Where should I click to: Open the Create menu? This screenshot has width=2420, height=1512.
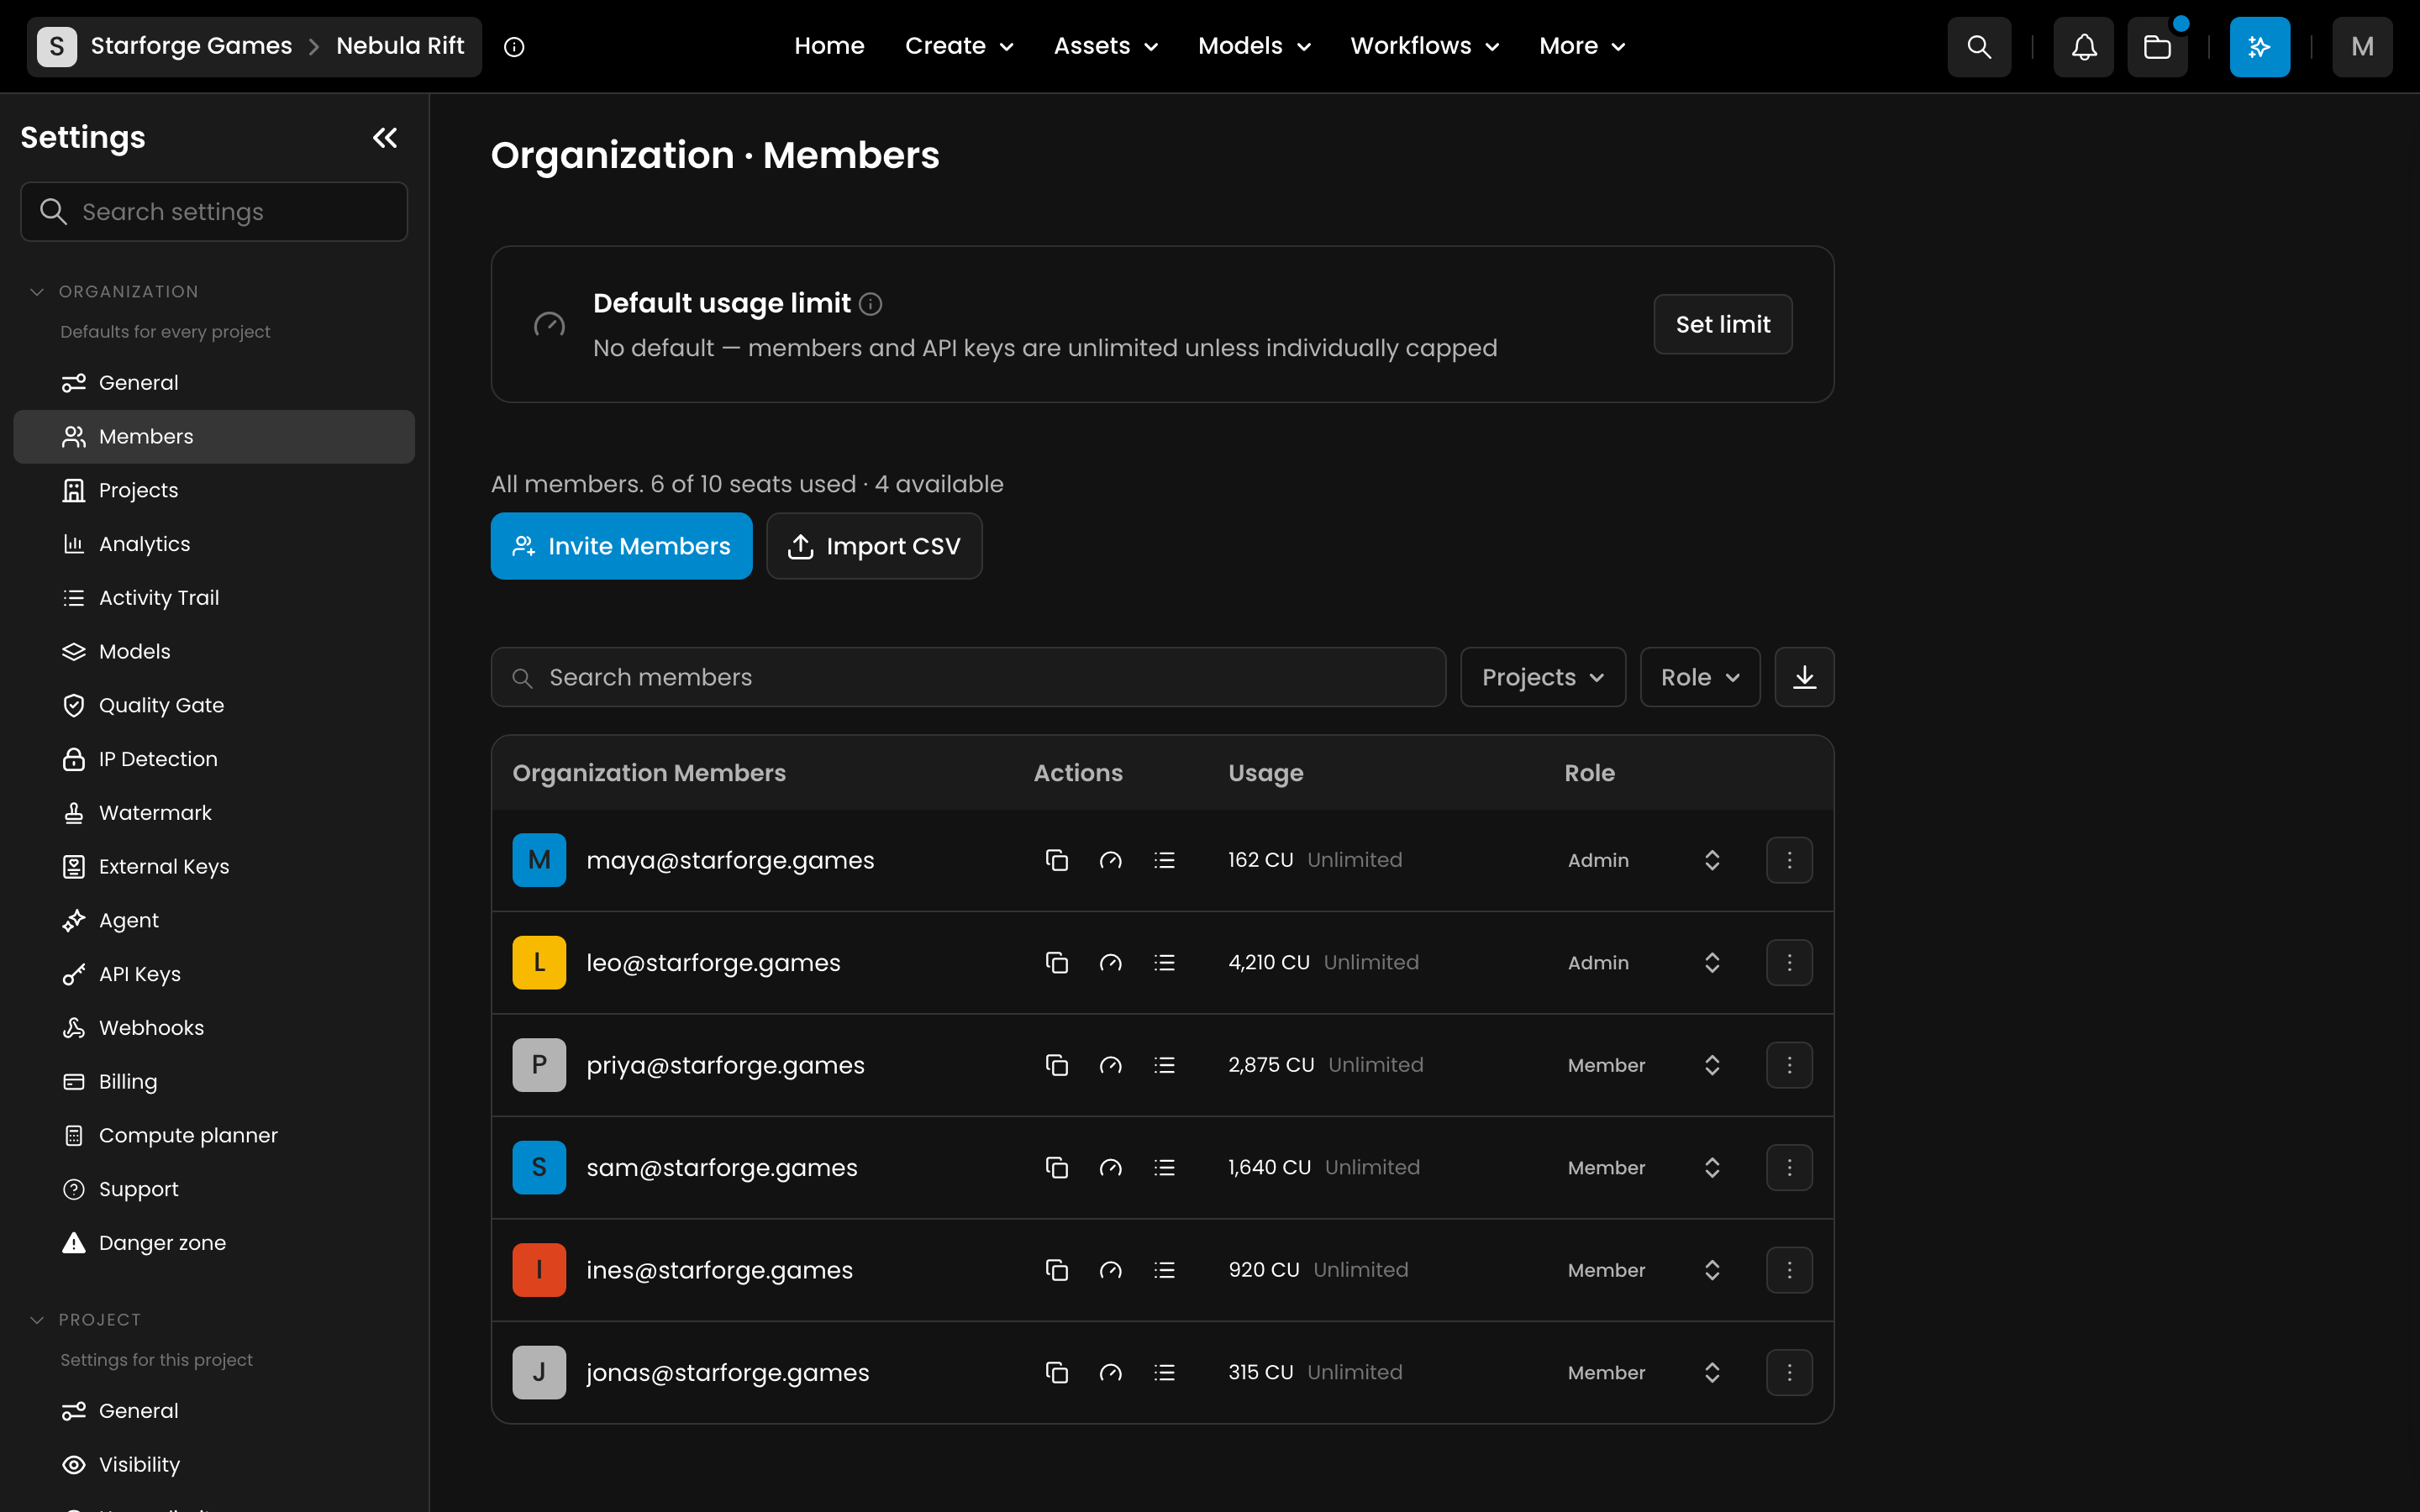click(958, 46)
